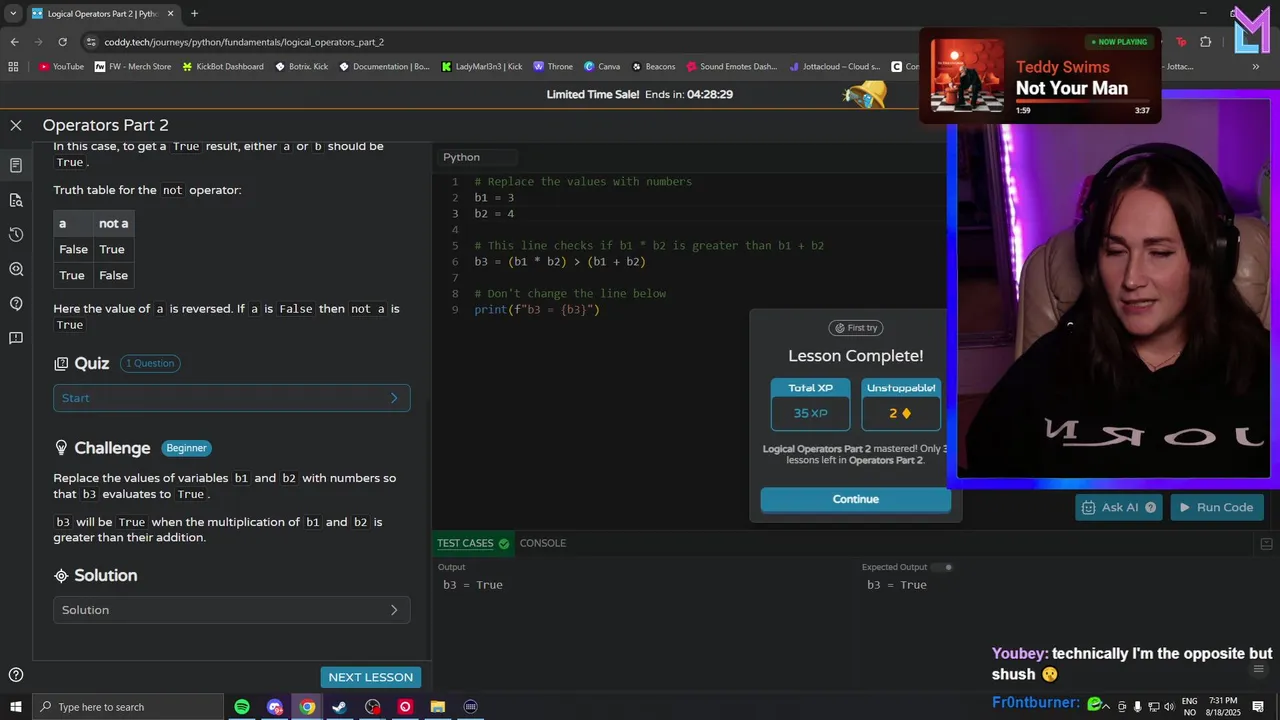Viewport: 1280px width, 720px height.
Task: Open Spotify from the taskbar
Action: 242,707
